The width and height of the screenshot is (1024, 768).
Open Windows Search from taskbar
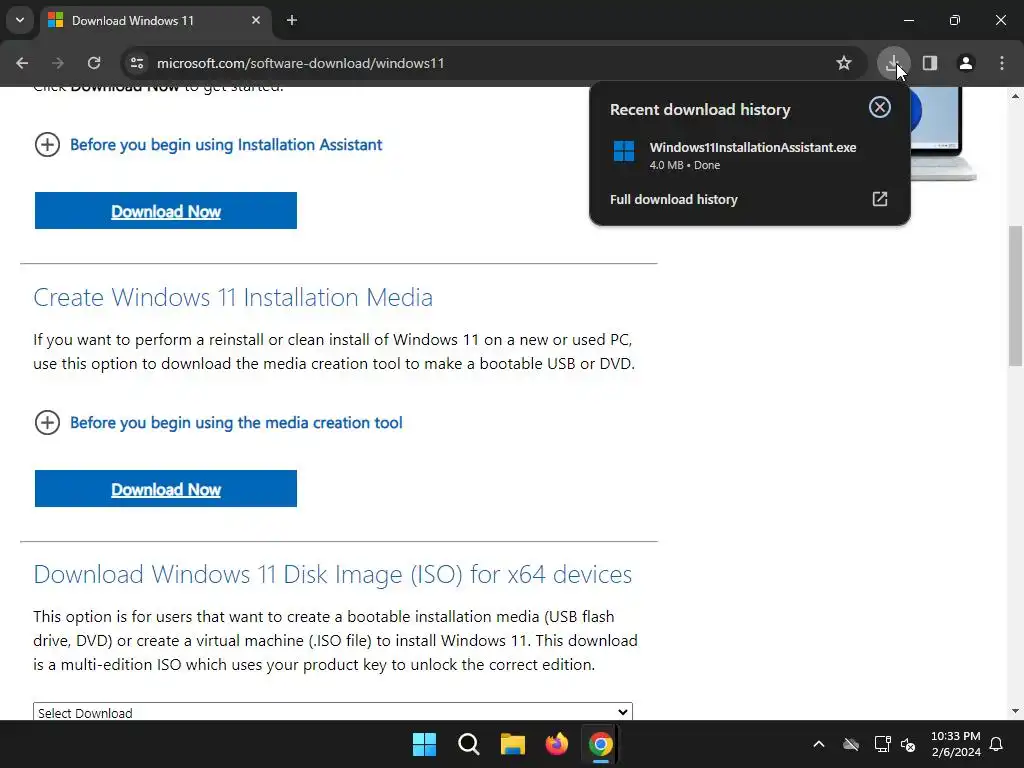(469, 744)
